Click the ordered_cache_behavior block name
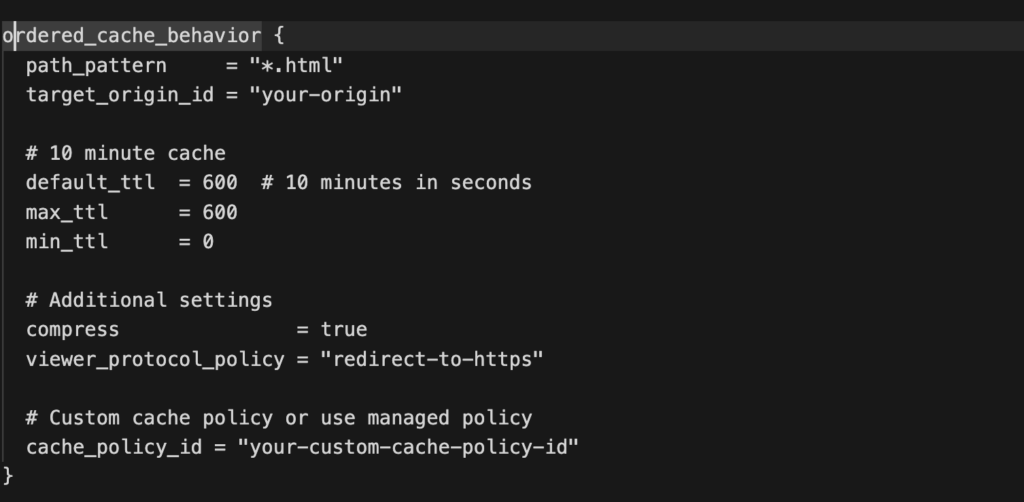The width and height of the screenshot is (1024, 502). pos(132,37)
